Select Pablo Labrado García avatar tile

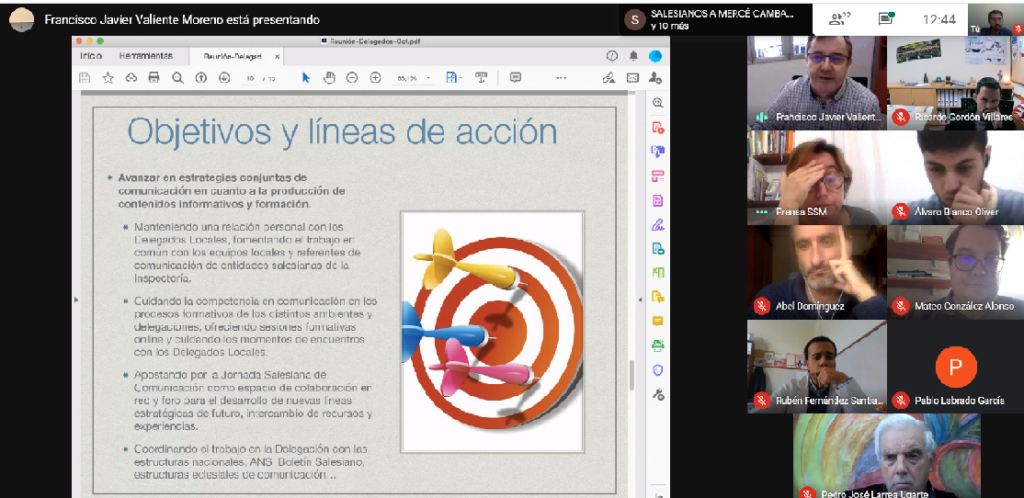point(955,367)
